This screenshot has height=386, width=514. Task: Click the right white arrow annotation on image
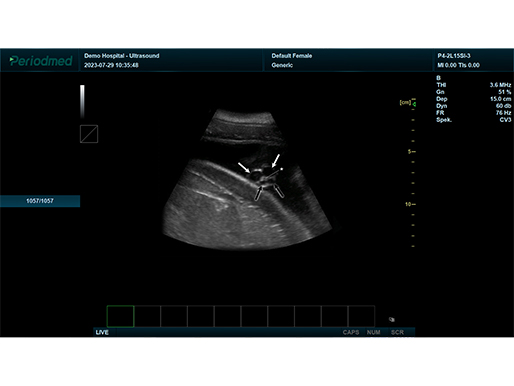(x=276, y=161)
